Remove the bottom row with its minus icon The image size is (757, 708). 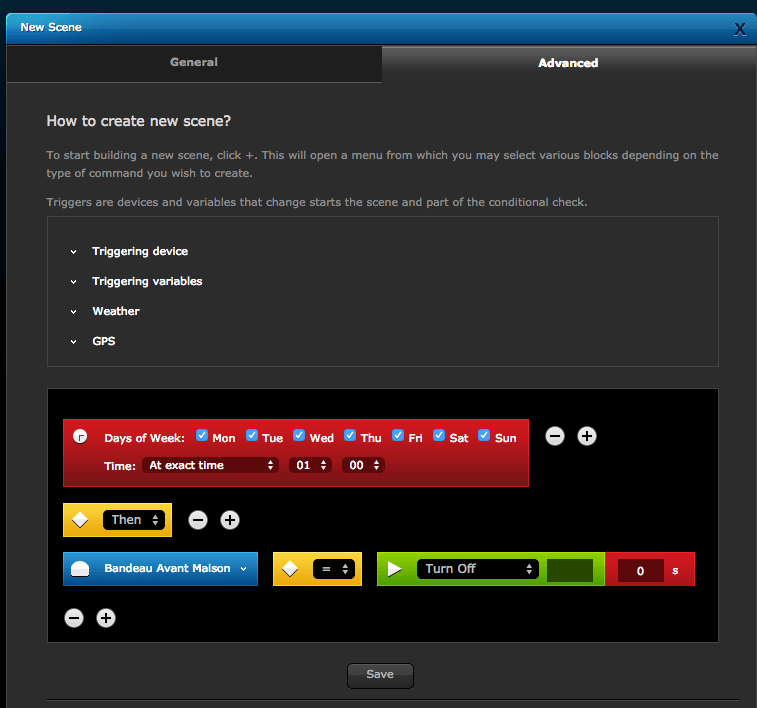point(74,618)
